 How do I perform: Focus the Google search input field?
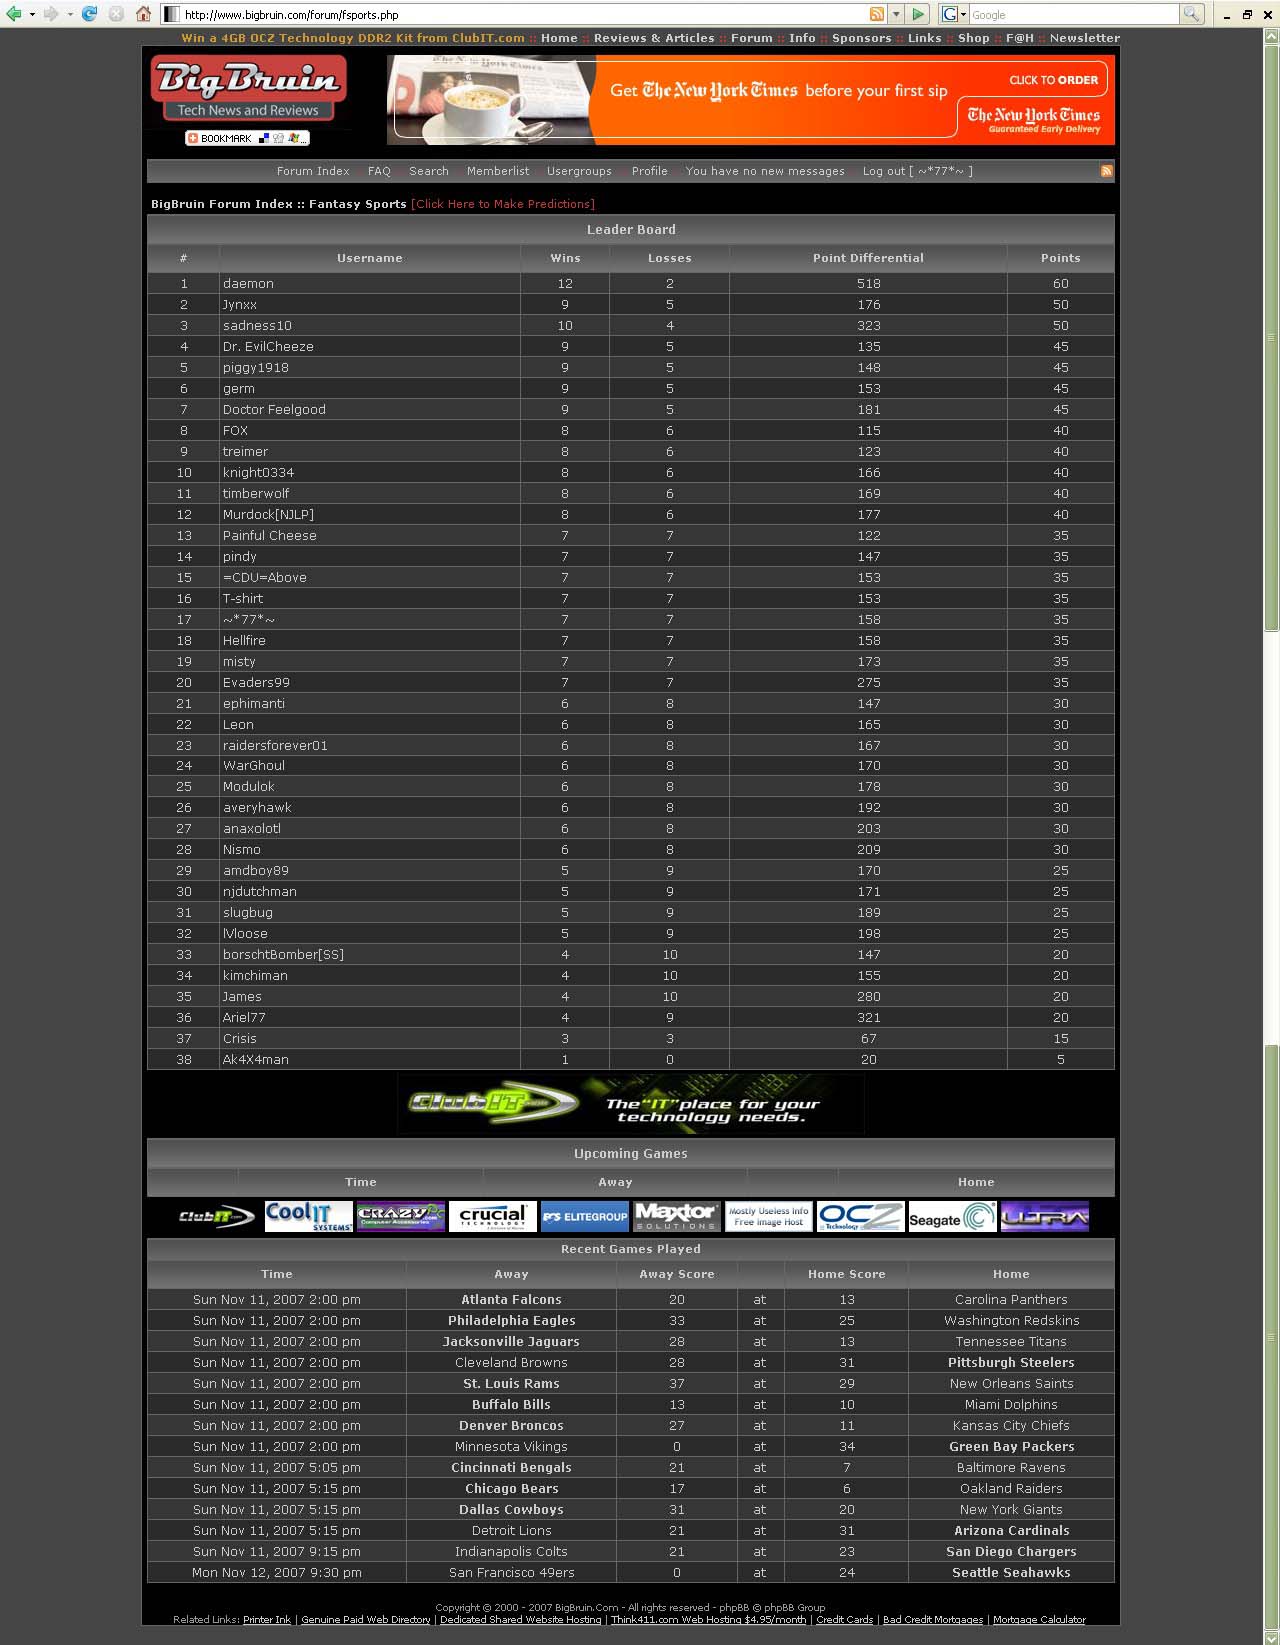[1073, 14]
